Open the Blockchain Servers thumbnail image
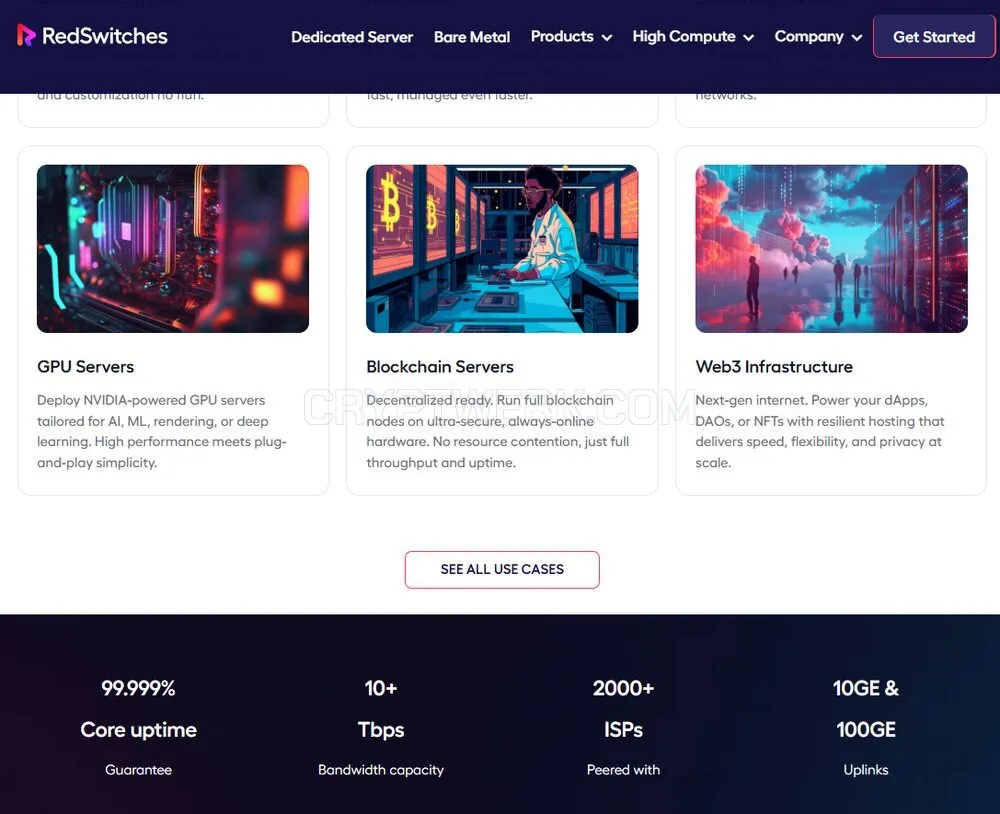The width and height of the screenshot is (1000, 814). tap(502, 248)
